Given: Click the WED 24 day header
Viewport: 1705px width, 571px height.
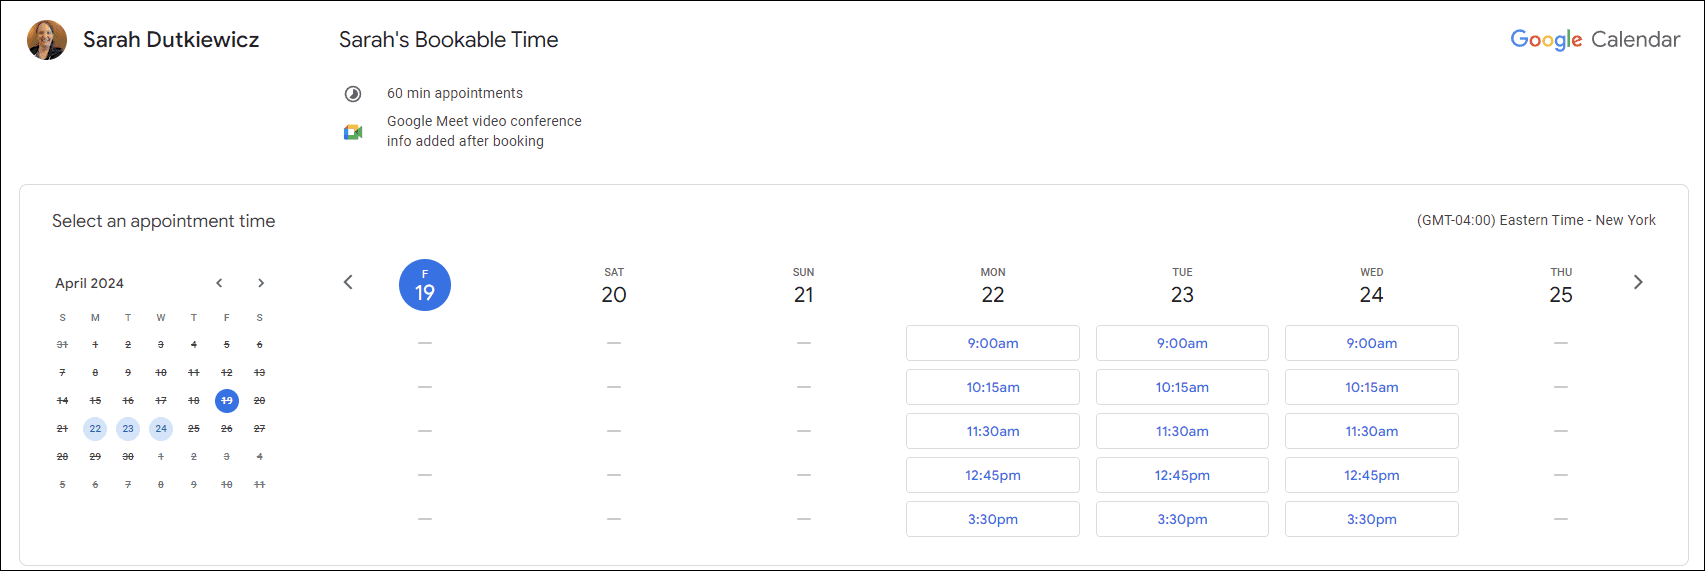Looking at the screenshot, I should tap(1372, 287).
